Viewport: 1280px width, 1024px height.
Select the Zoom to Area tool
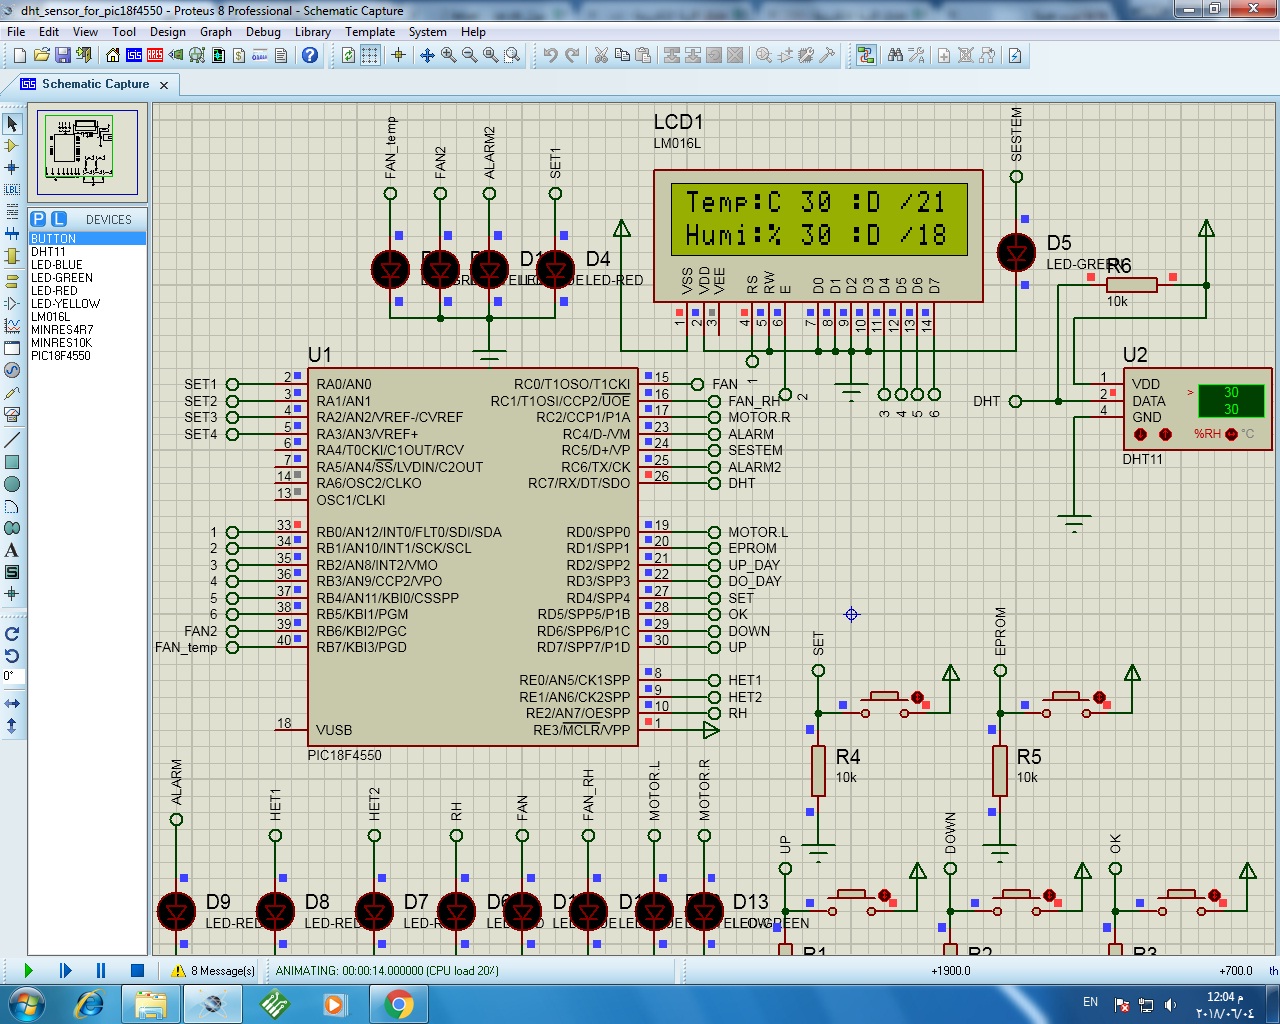512,56
